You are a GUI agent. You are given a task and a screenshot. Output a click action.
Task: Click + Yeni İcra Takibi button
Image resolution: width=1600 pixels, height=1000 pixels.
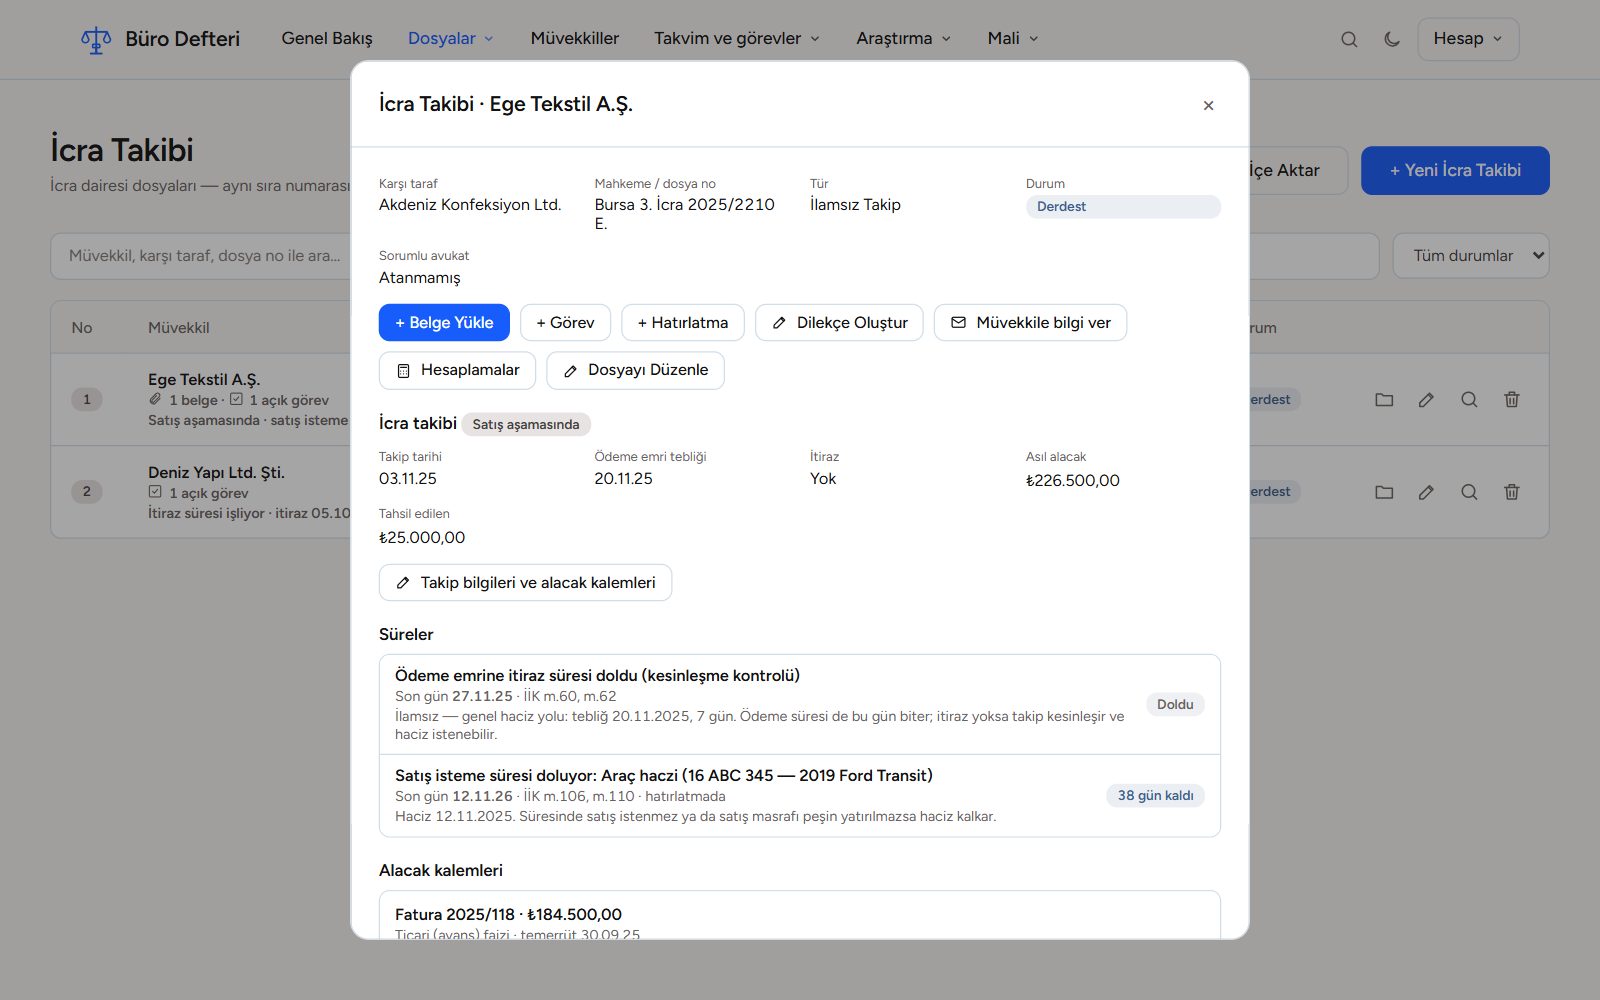point(1455,171)
